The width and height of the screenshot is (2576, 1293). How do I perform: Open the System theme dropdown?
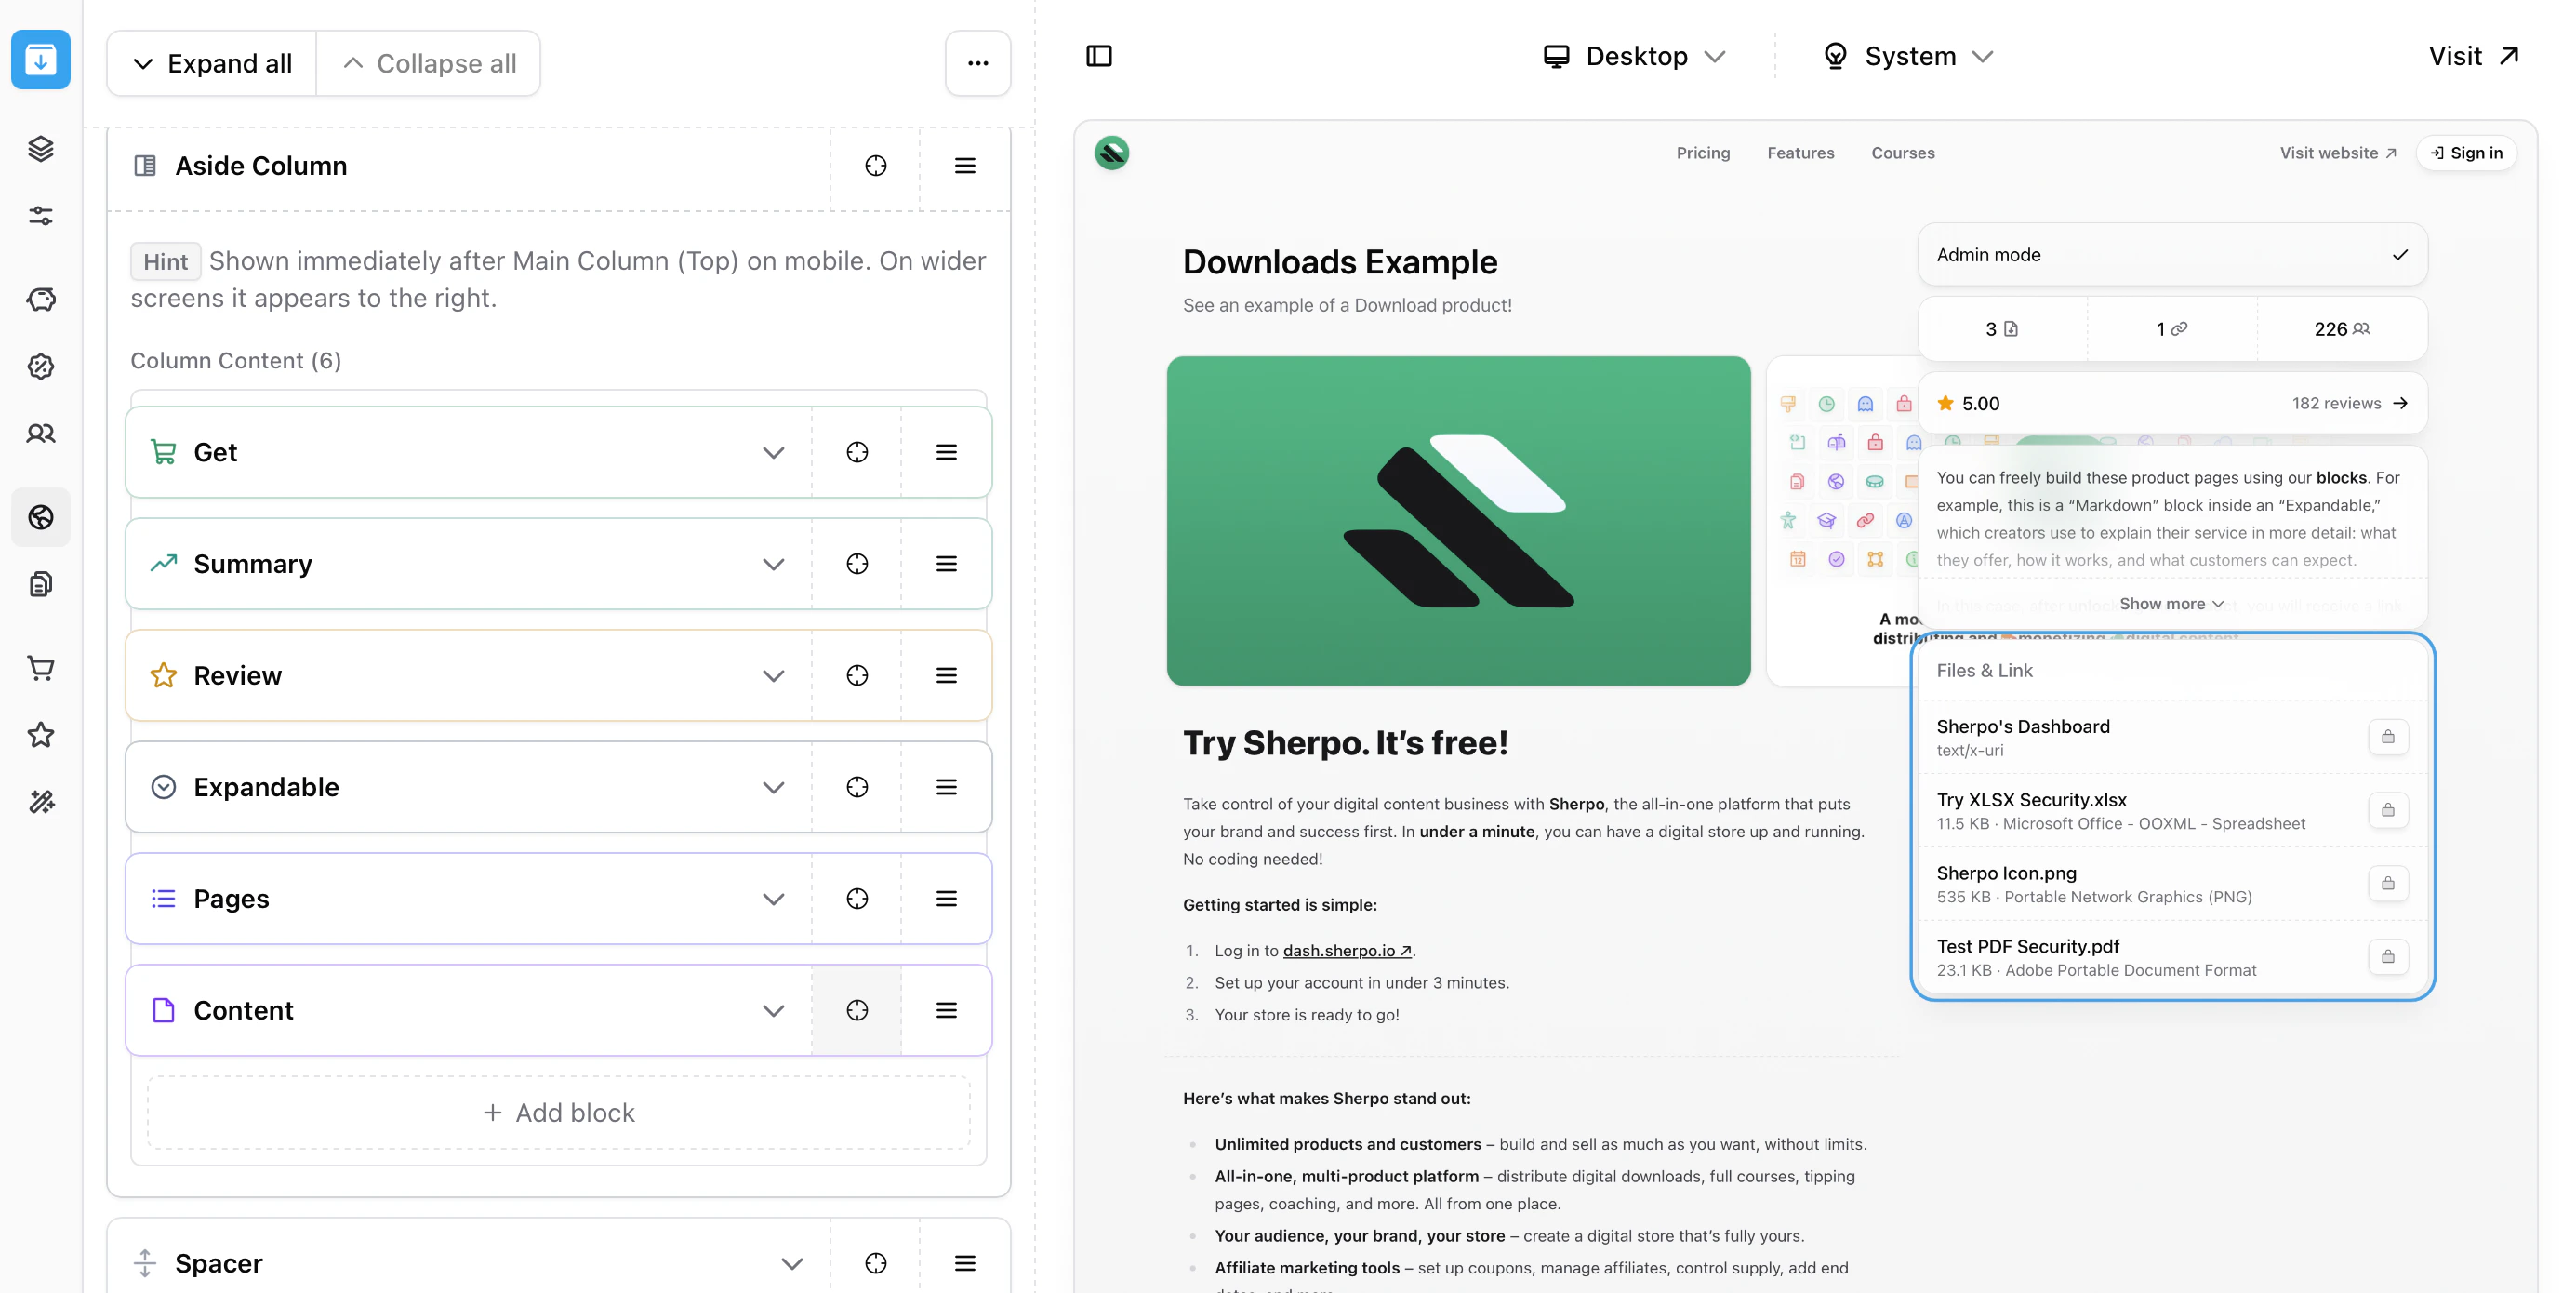(1908, 56)
